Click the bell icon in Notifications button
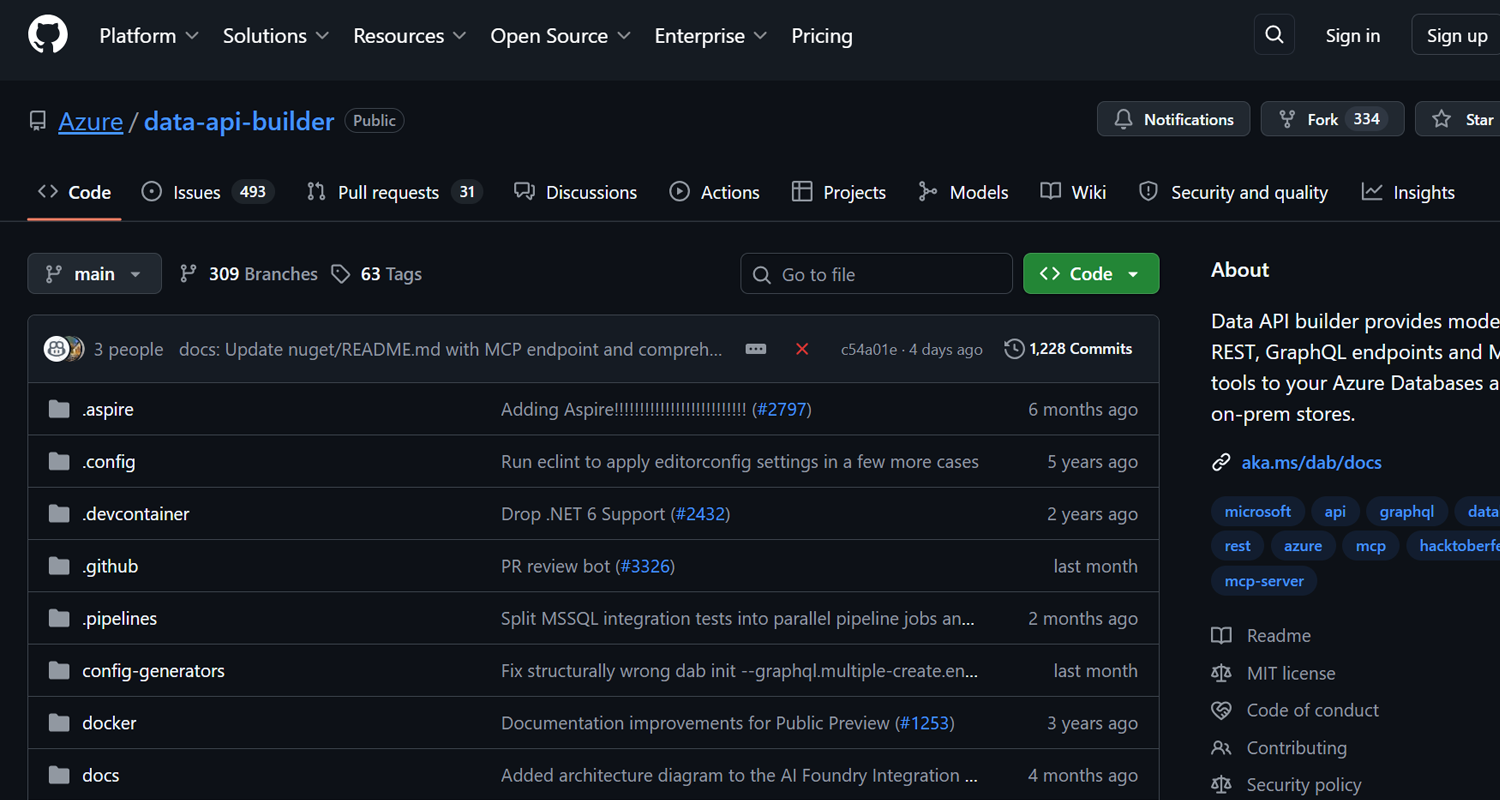Image resolution: width=1500 pixels, height=800 pixels. 1124,119
